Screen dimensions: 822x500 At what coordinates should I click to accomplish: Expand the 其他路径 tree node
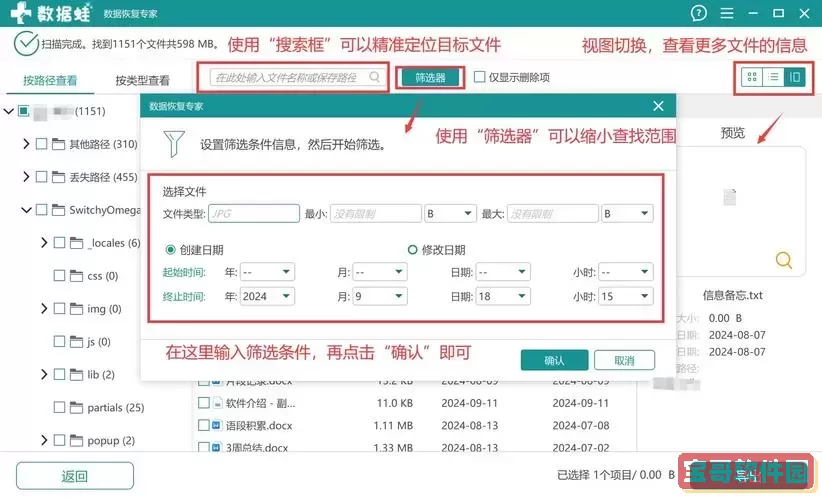26,144
